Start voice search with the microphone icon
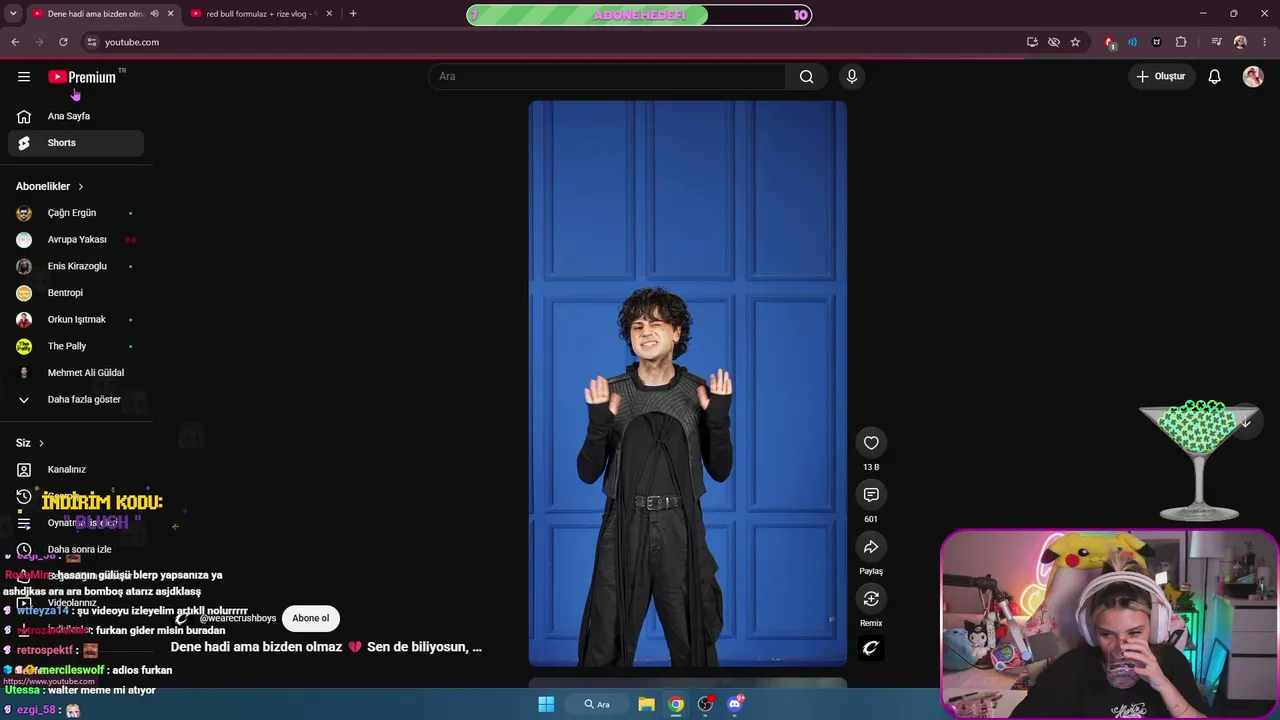1280x720 pixels. [852, 77]
